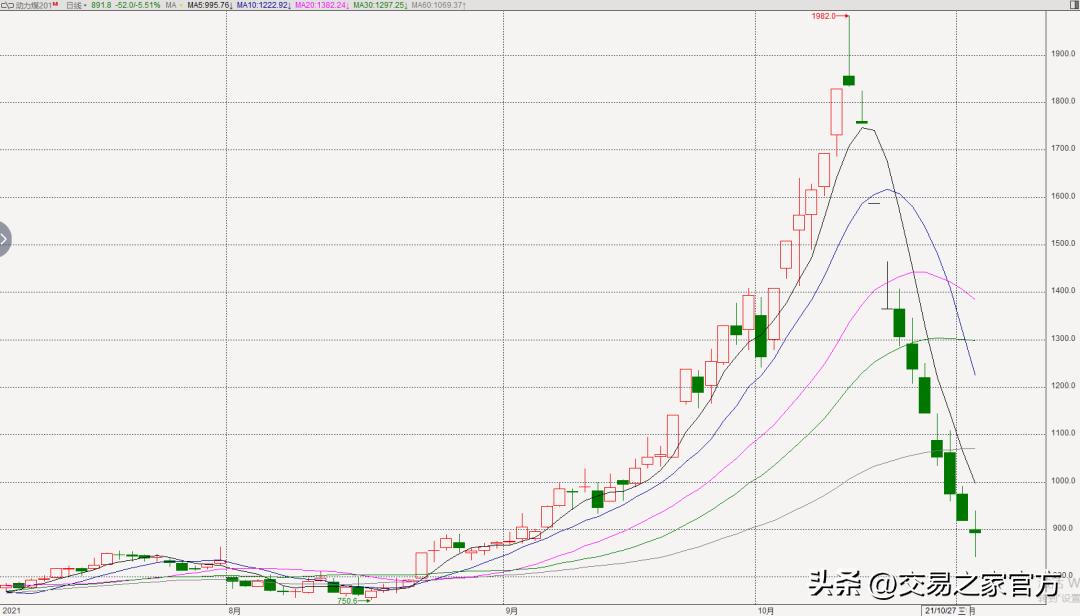The height and width of the screenshot is (616, 1080).
Task: Click the 10月 time axis label
Action: click(x=765, y=610)
